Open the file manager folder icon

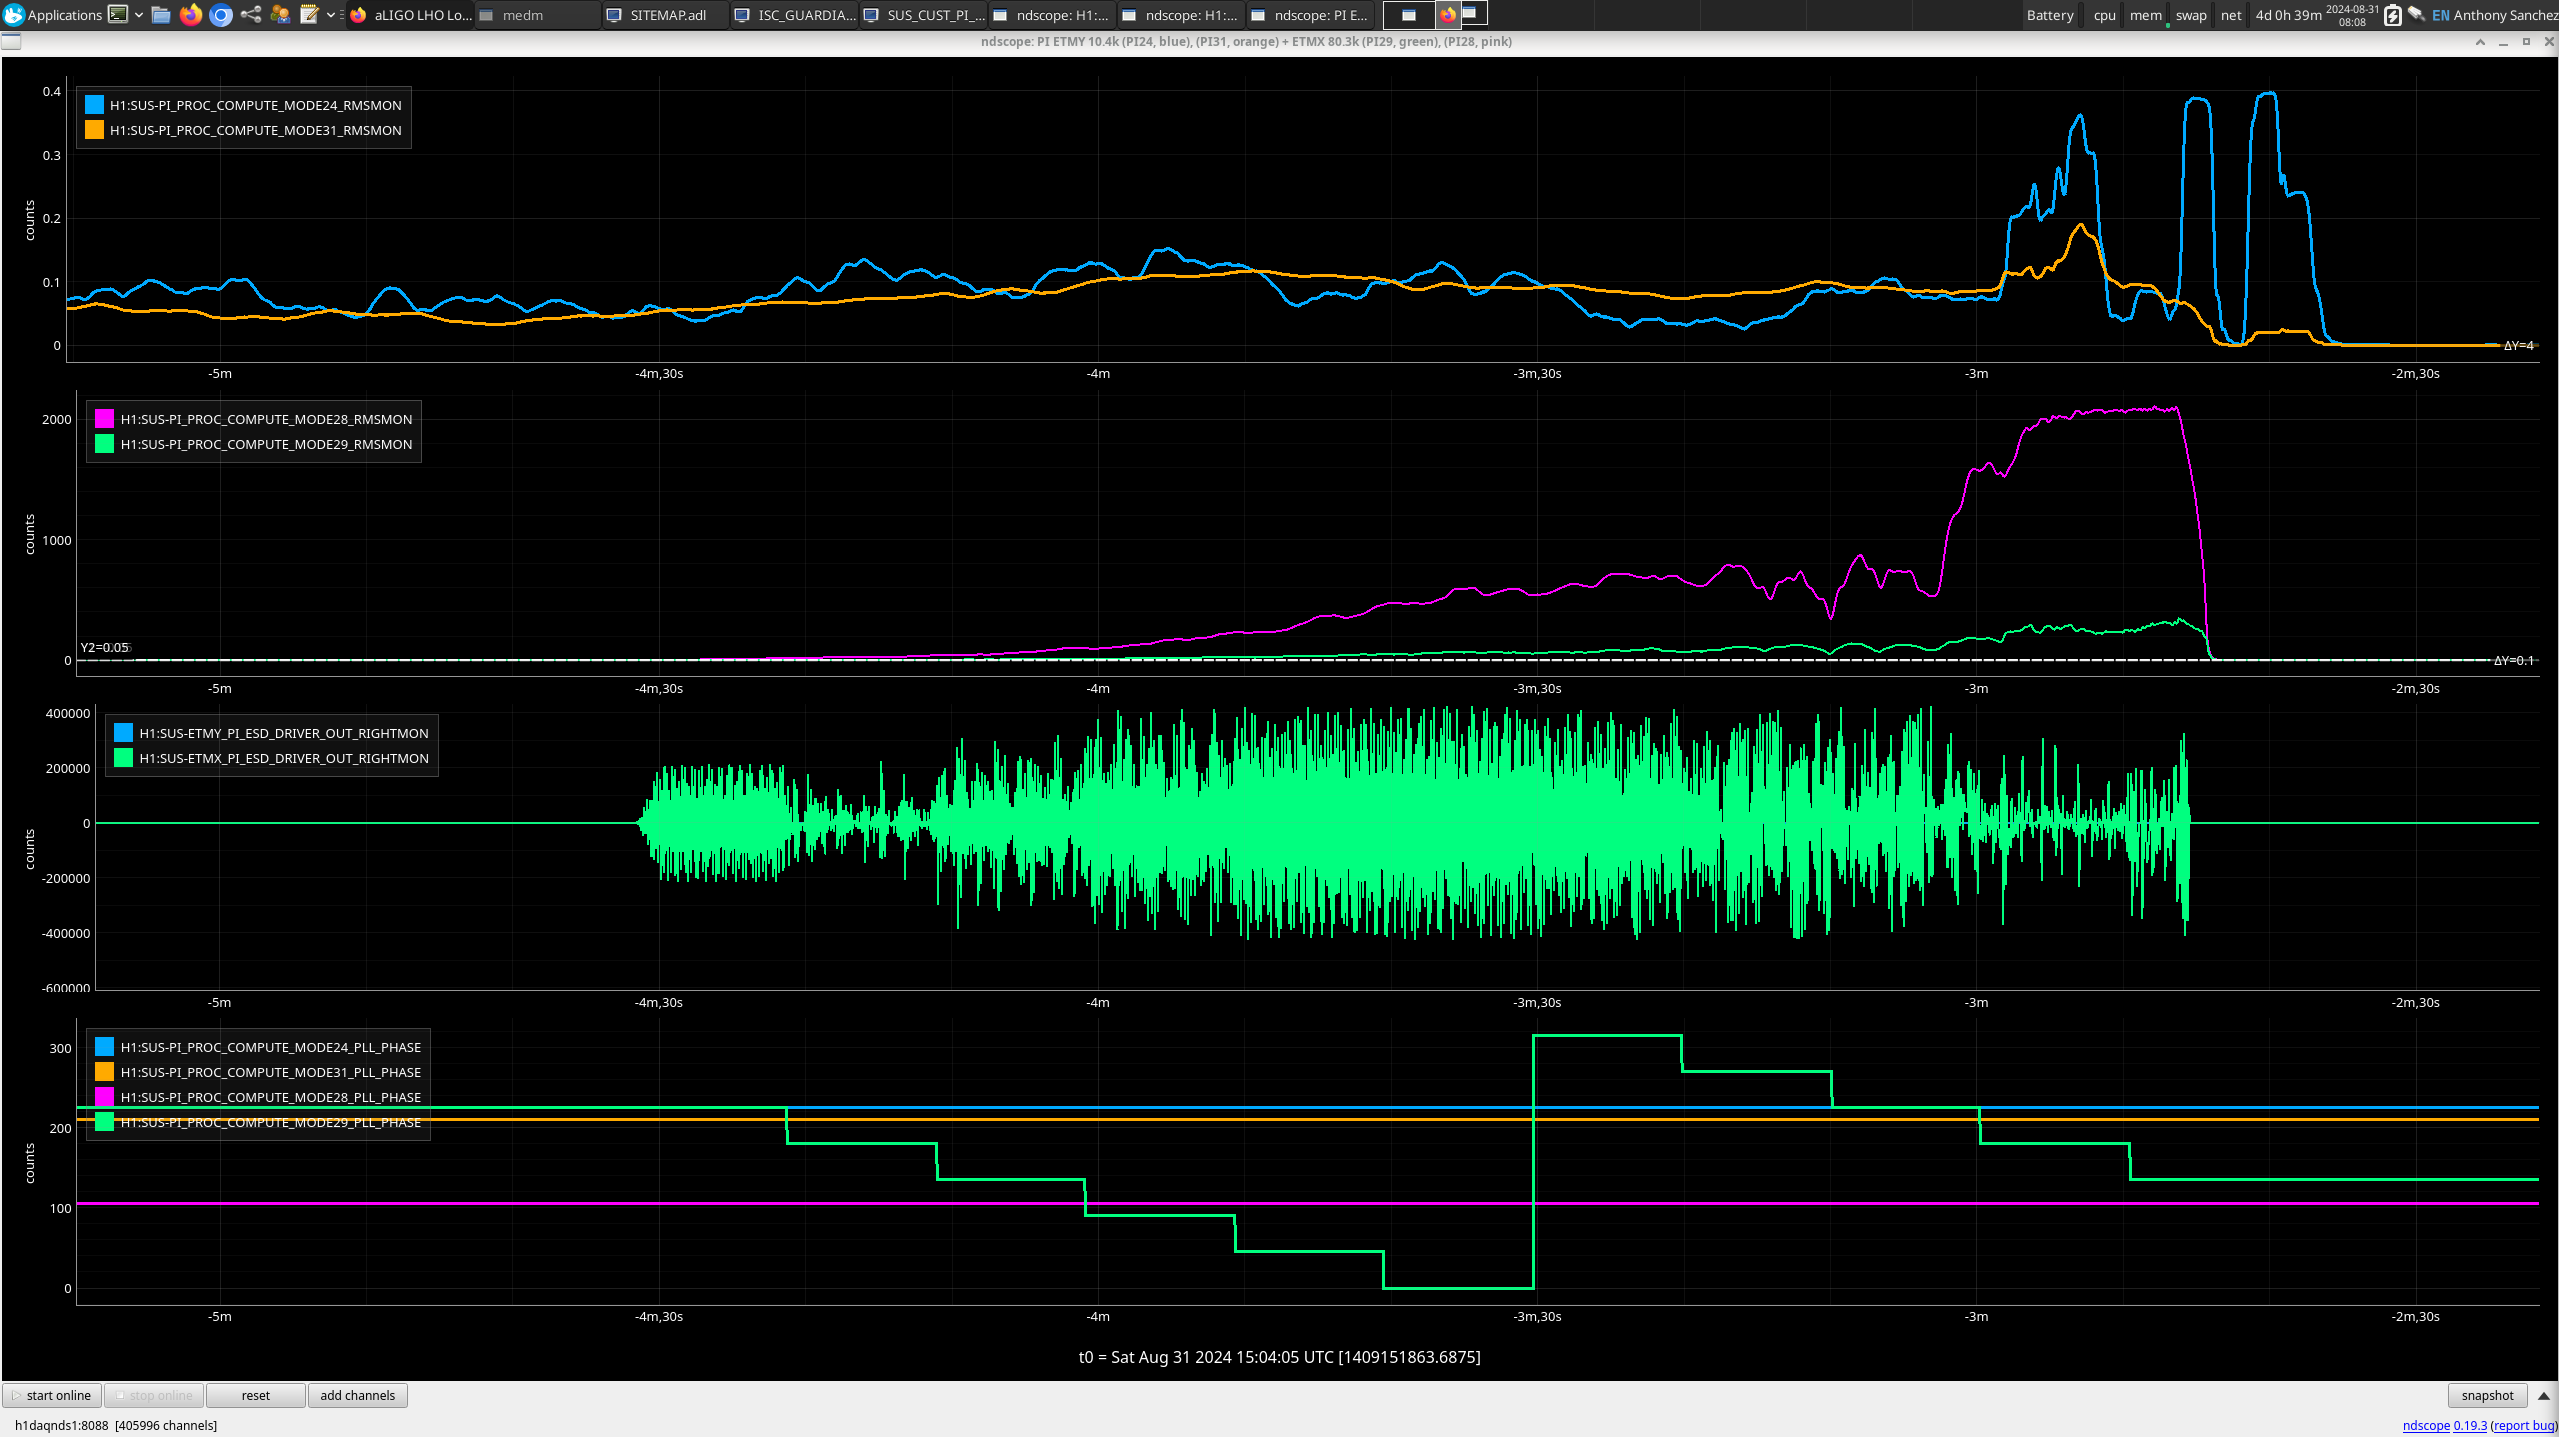161,14
